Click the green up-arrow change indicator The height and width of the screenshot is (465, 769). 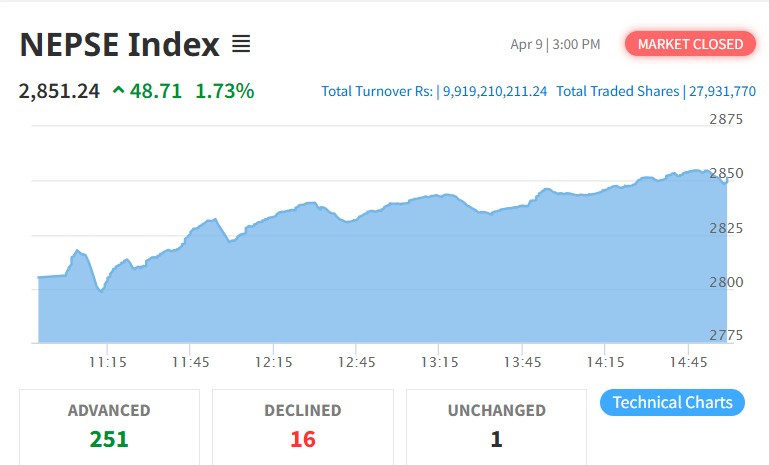[119, 91]
